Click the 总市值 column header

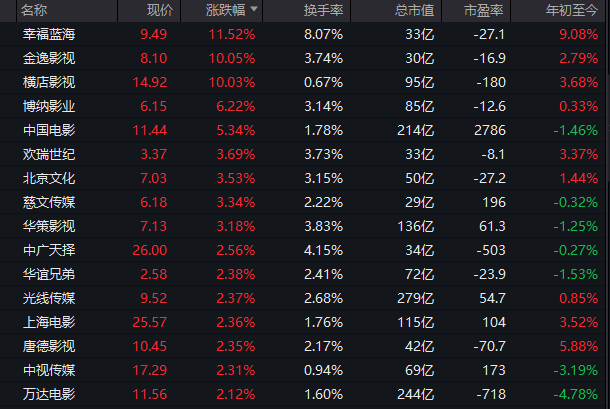(414, 10)
